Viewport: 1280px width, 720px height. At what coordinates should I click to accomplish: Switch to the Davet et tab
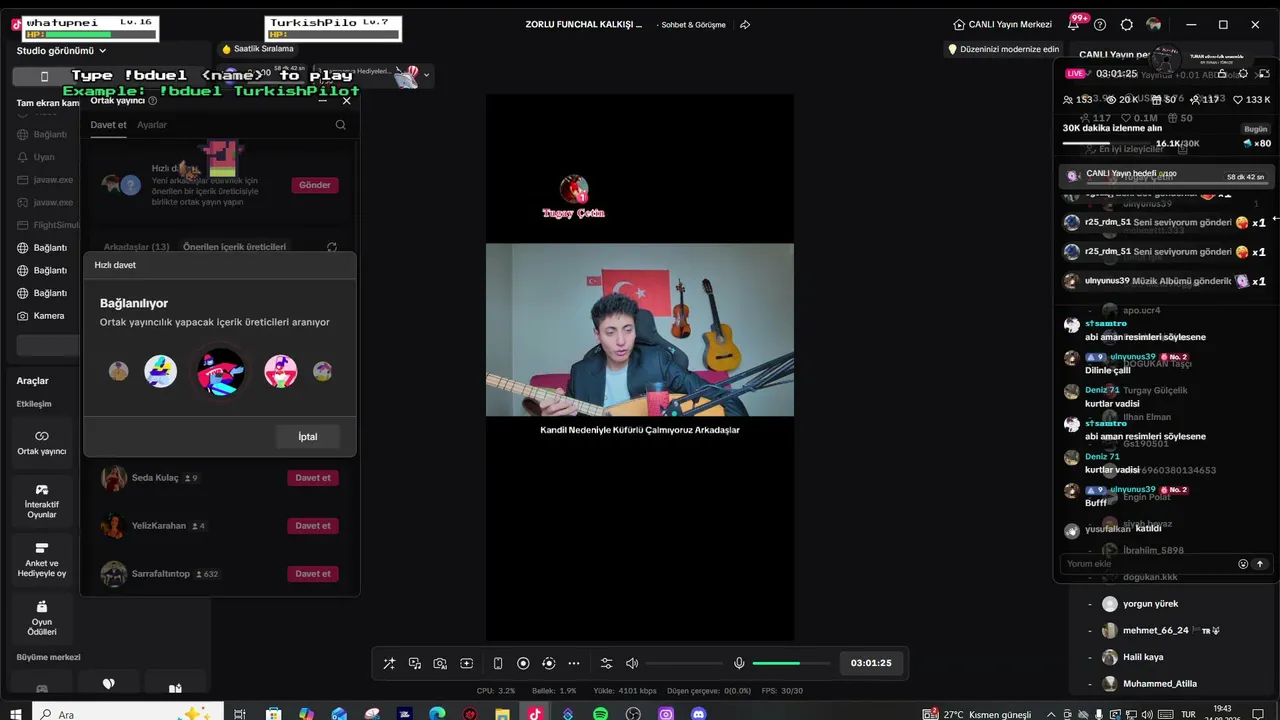pyautogui.click(x=108, y=125)
